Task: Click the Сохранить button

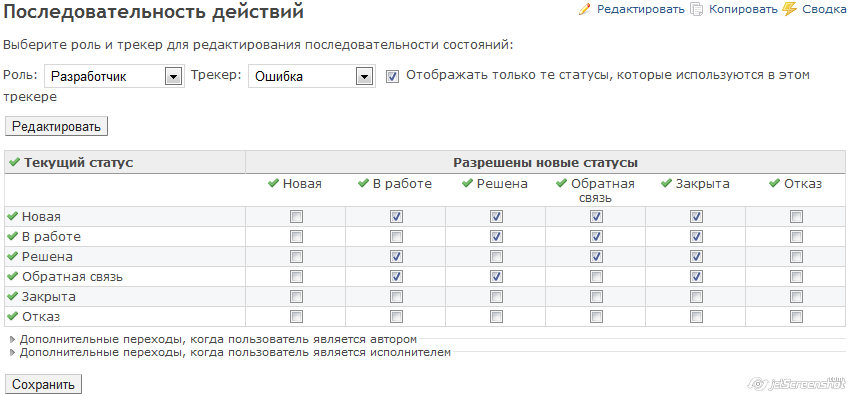Action: 43,385
